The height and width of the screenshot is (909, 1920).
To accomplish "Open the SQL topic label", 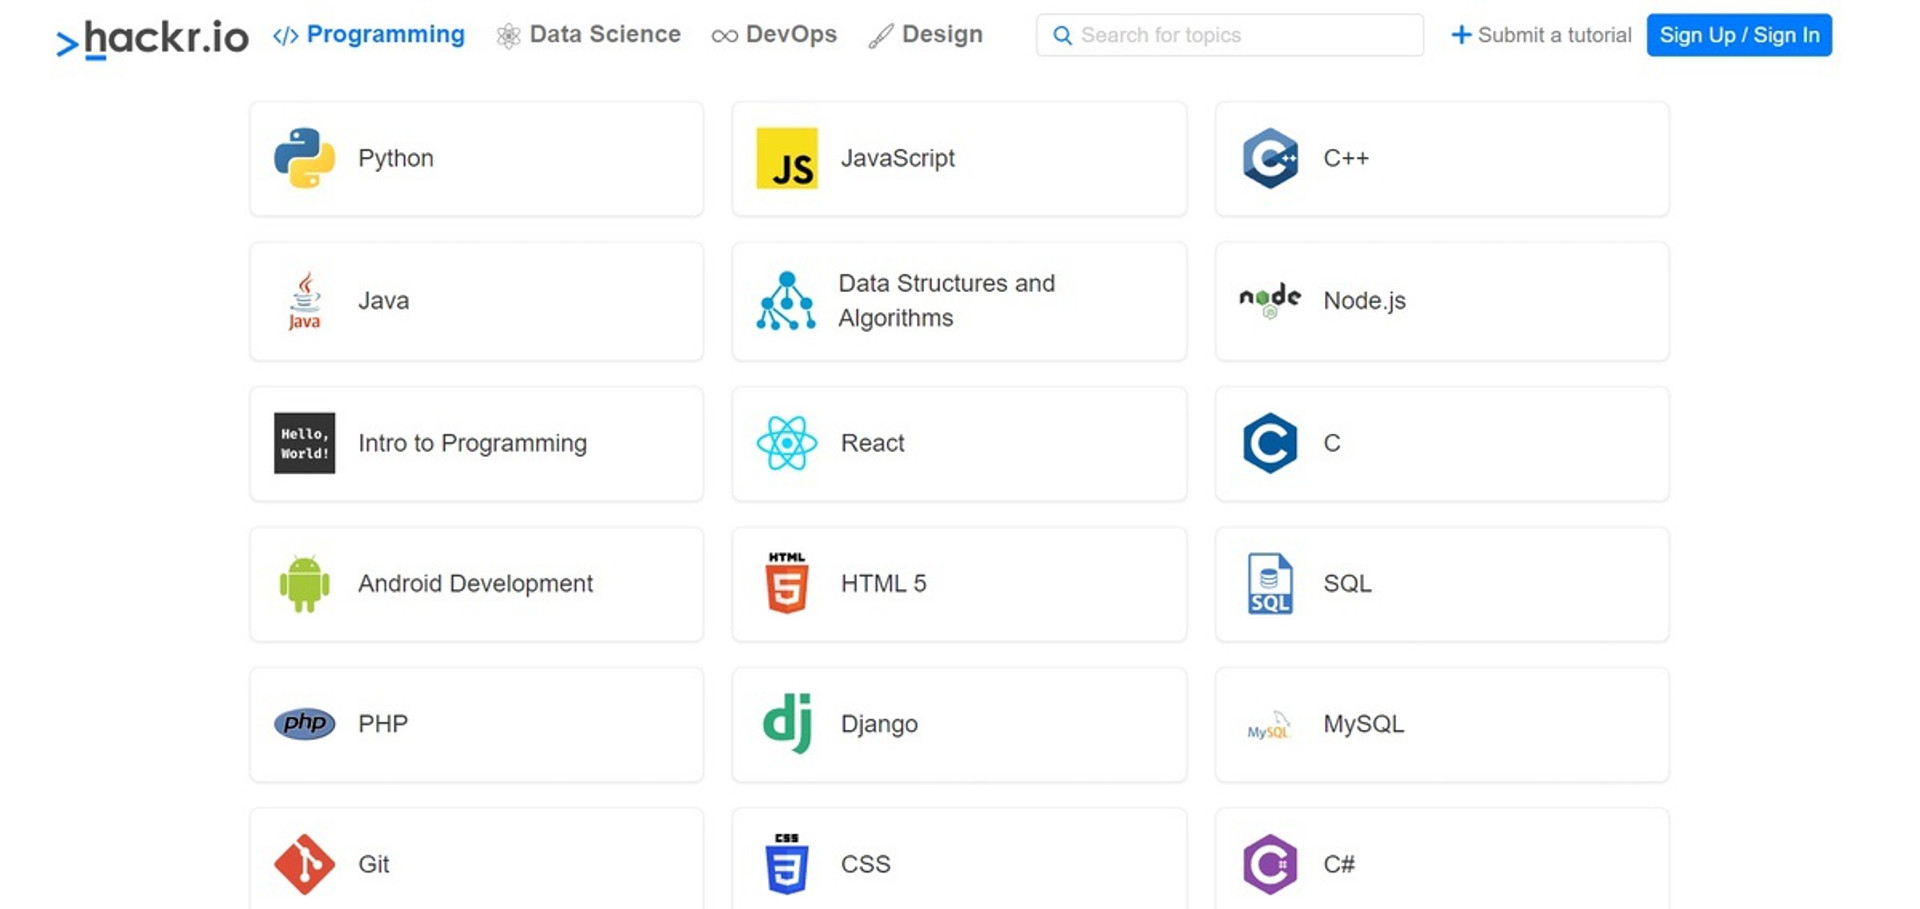I will point(1348,583).
